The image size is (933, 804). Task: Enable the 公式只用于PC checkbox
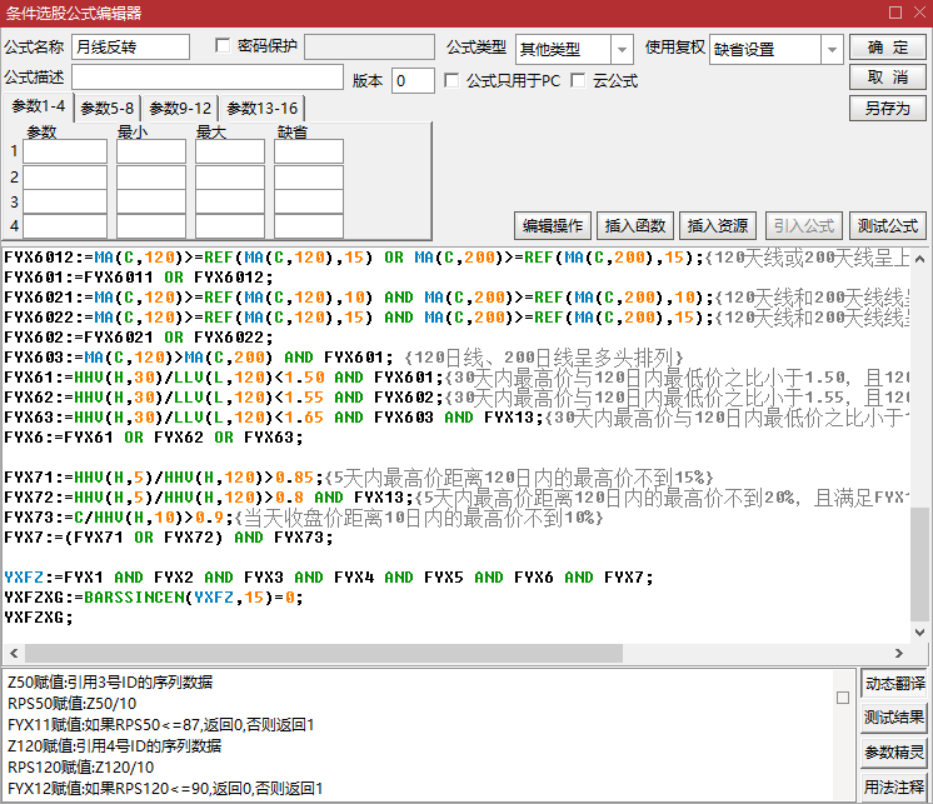(x=452, y=80)
